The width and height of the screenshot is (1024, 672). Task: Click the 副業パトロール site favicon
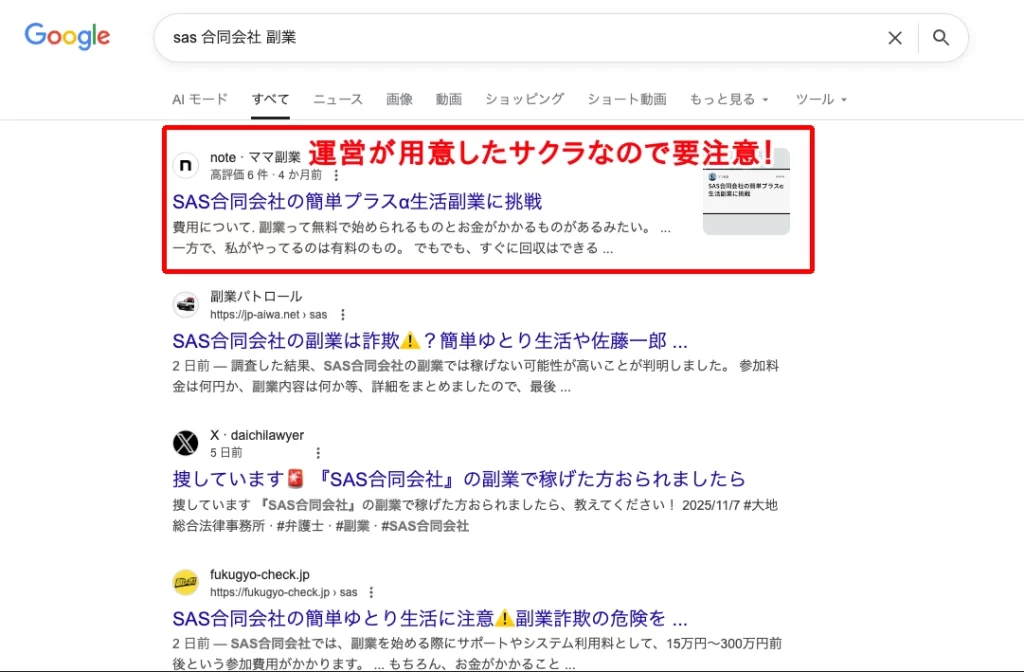[x=185, y=304]
